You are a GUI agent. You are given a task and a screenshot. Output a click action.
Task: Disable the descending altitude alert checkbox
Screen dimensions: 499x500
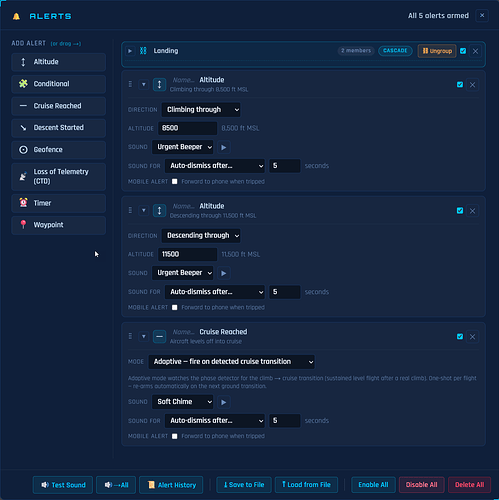coord(460,211)
